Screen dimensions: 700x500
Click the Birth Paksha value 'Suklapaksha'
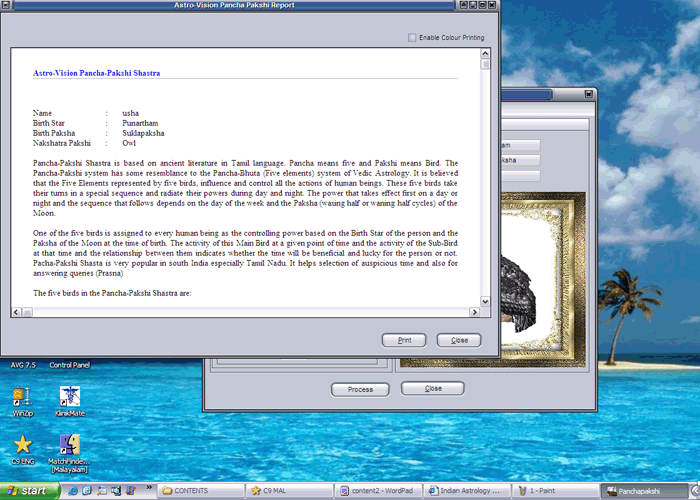(143, 133)
